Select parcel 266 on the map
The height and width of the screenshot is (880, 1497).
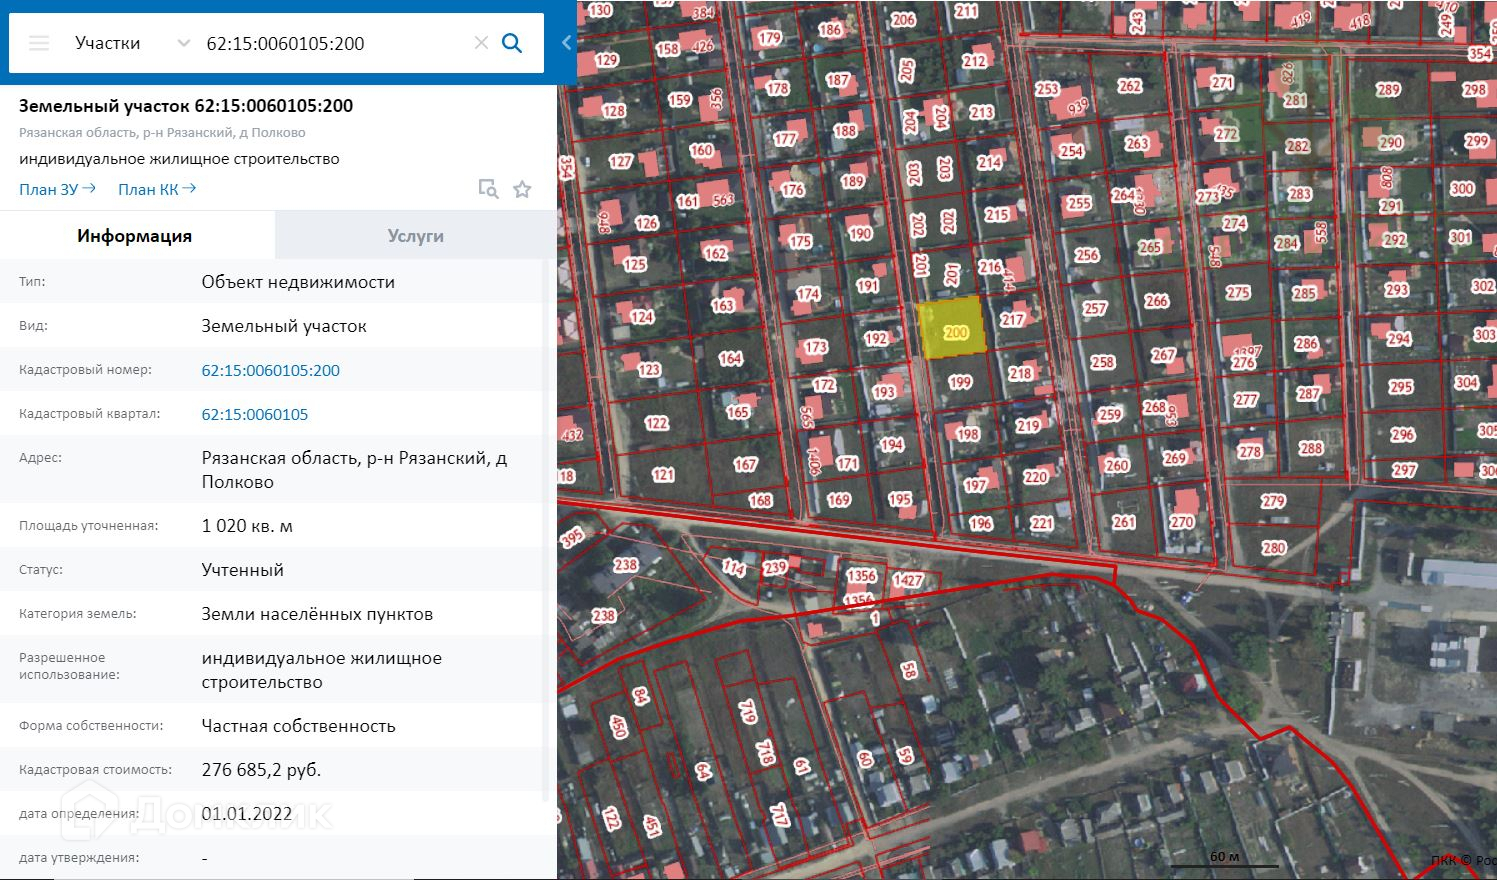pos(1156,301)
